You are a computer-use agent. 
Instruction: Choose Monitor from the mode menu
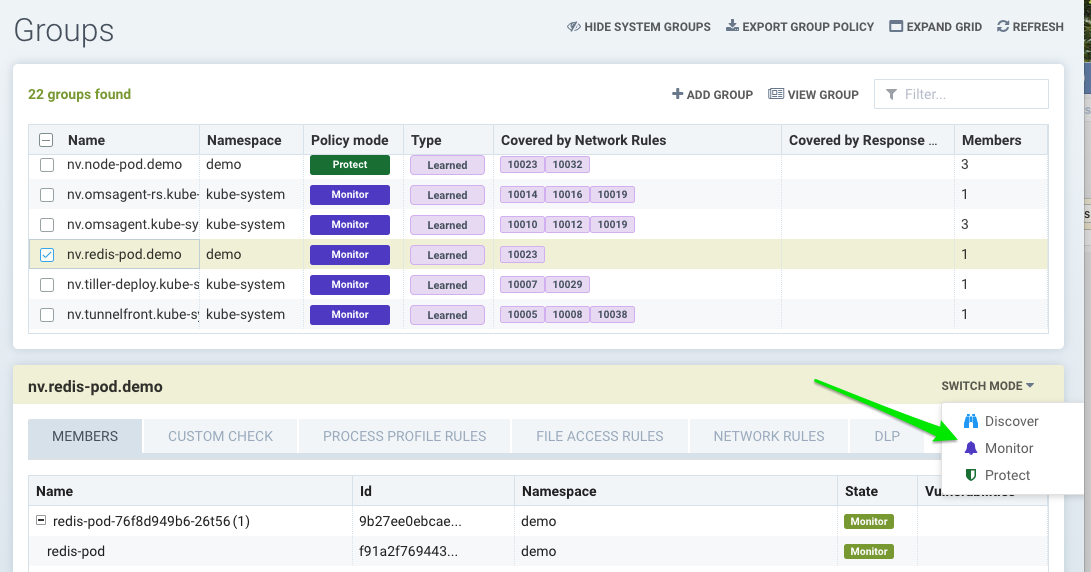1008,448
